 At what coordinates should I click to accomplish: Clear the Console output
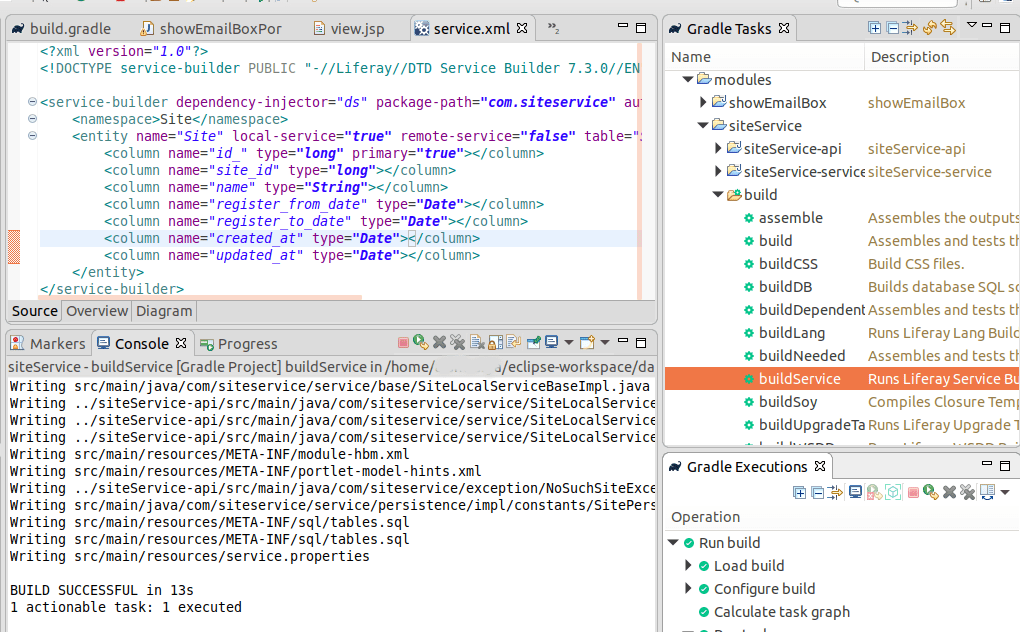pyautogui.click(x=476, y=343)
